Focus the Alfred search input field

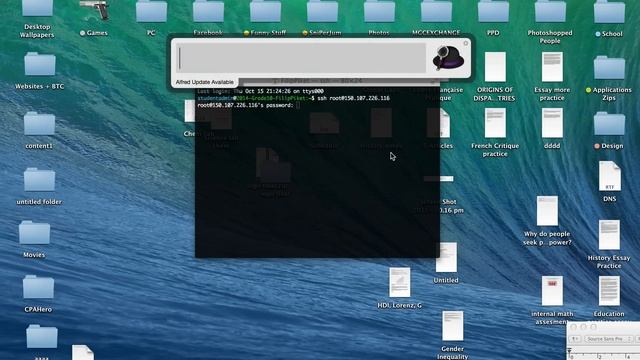(301, 58)
